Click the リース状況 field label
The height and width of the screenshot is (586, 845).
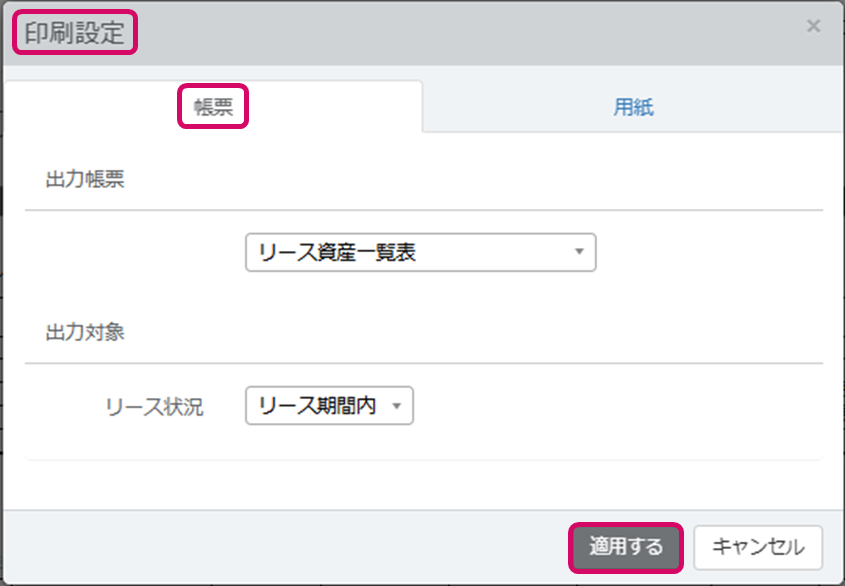point(154,407)
